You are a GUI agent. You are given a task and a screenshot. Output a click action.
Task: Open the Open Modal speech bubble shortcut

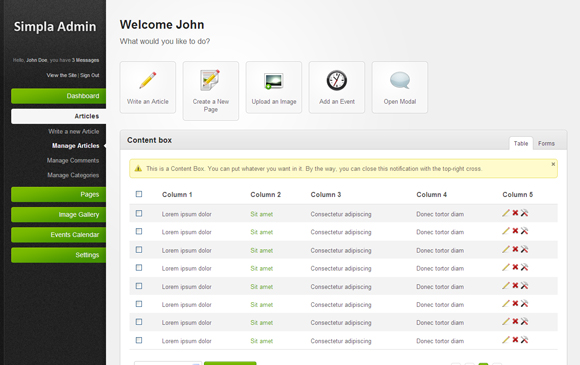click(399, 87)
